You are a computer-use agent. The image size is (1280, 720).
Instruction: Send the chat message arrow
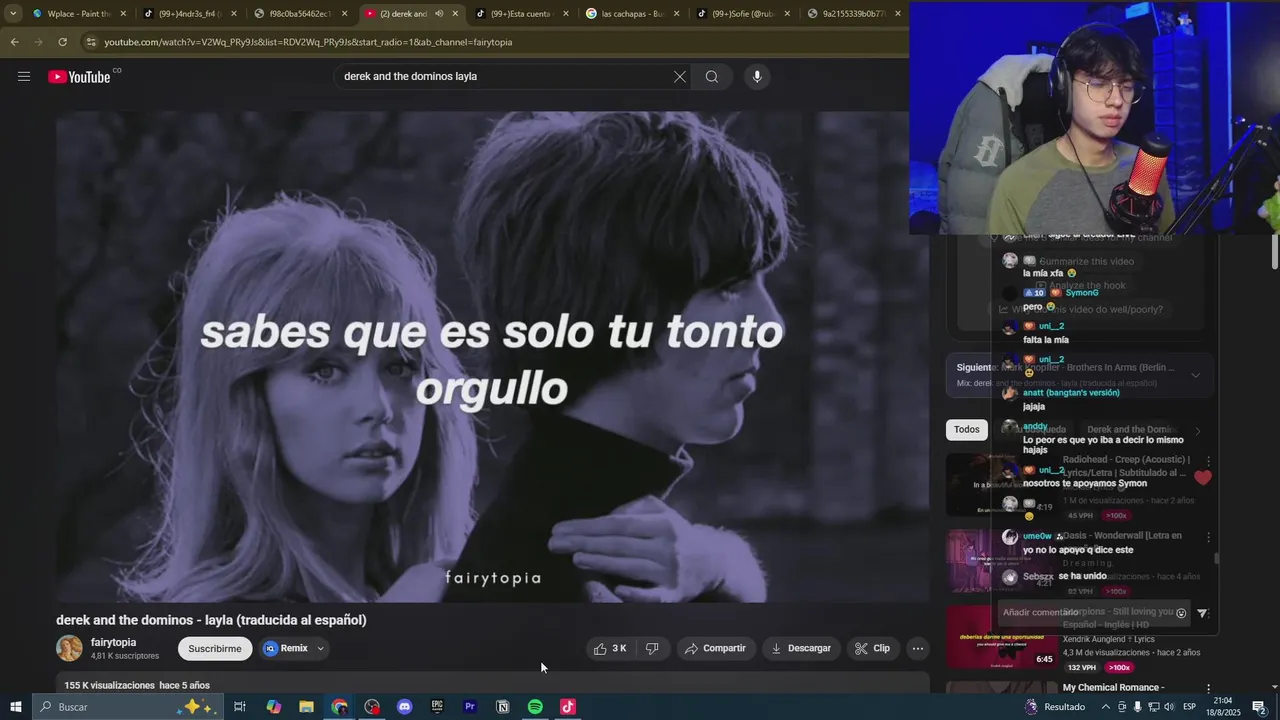1202,613
